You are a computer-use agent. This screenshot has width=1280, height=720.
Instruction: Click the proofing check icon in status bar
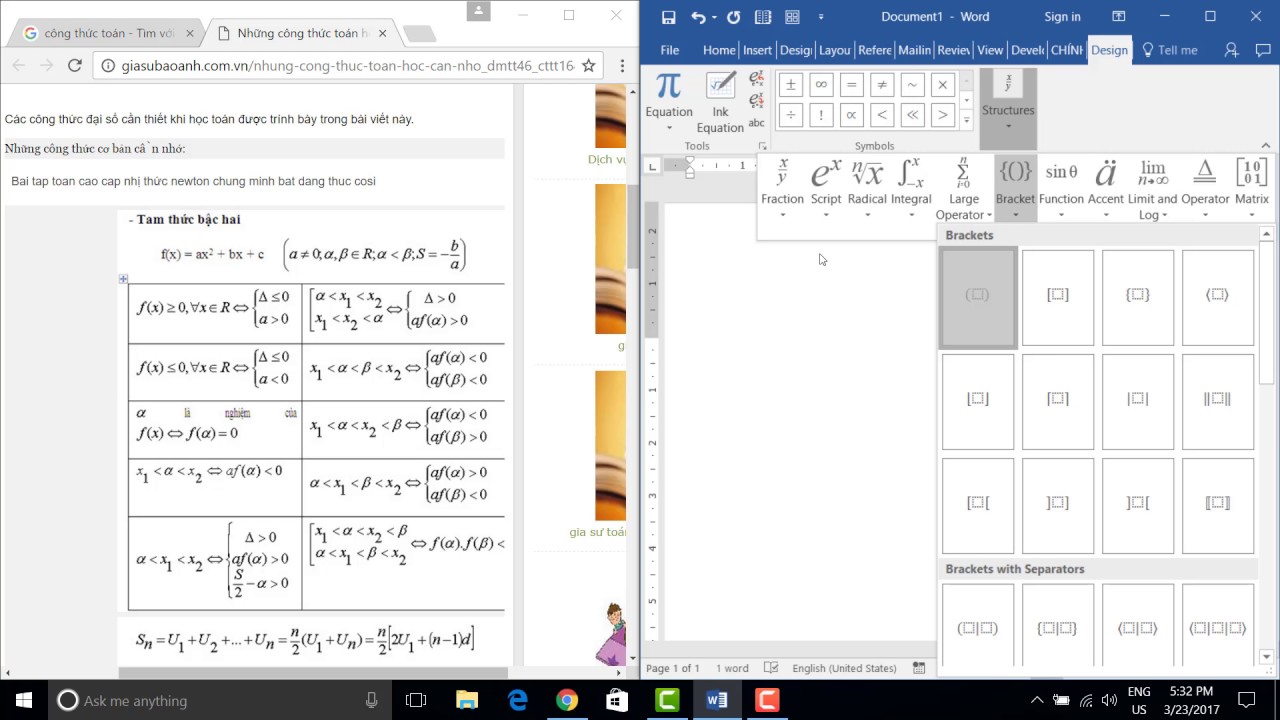(x=771, y=668)
